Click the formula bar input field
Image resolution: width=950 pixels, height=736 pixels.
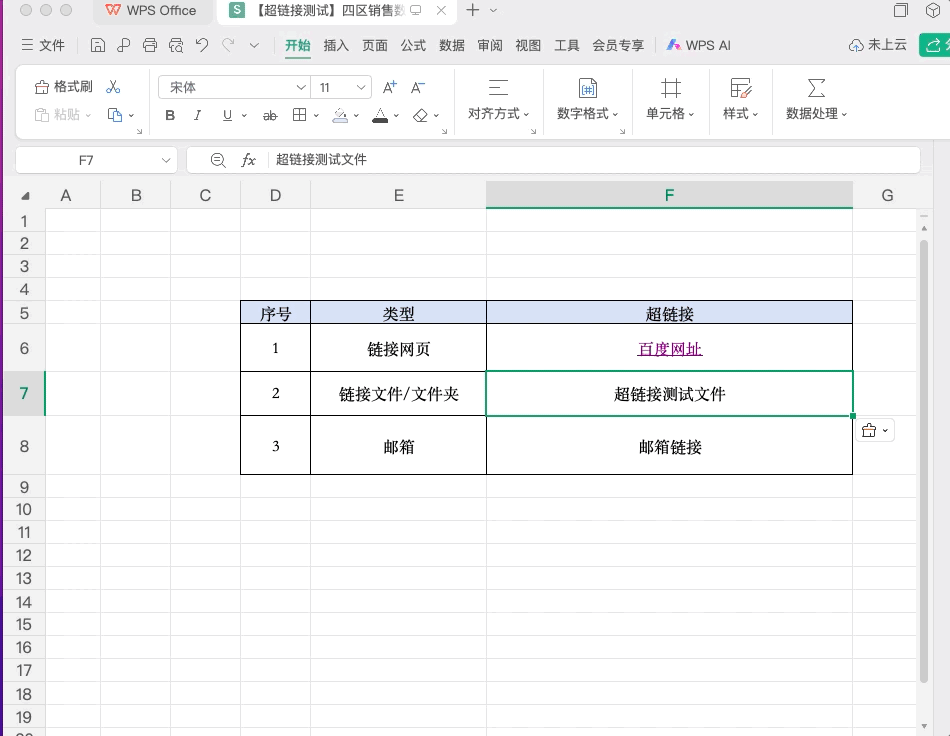point(594,160)
